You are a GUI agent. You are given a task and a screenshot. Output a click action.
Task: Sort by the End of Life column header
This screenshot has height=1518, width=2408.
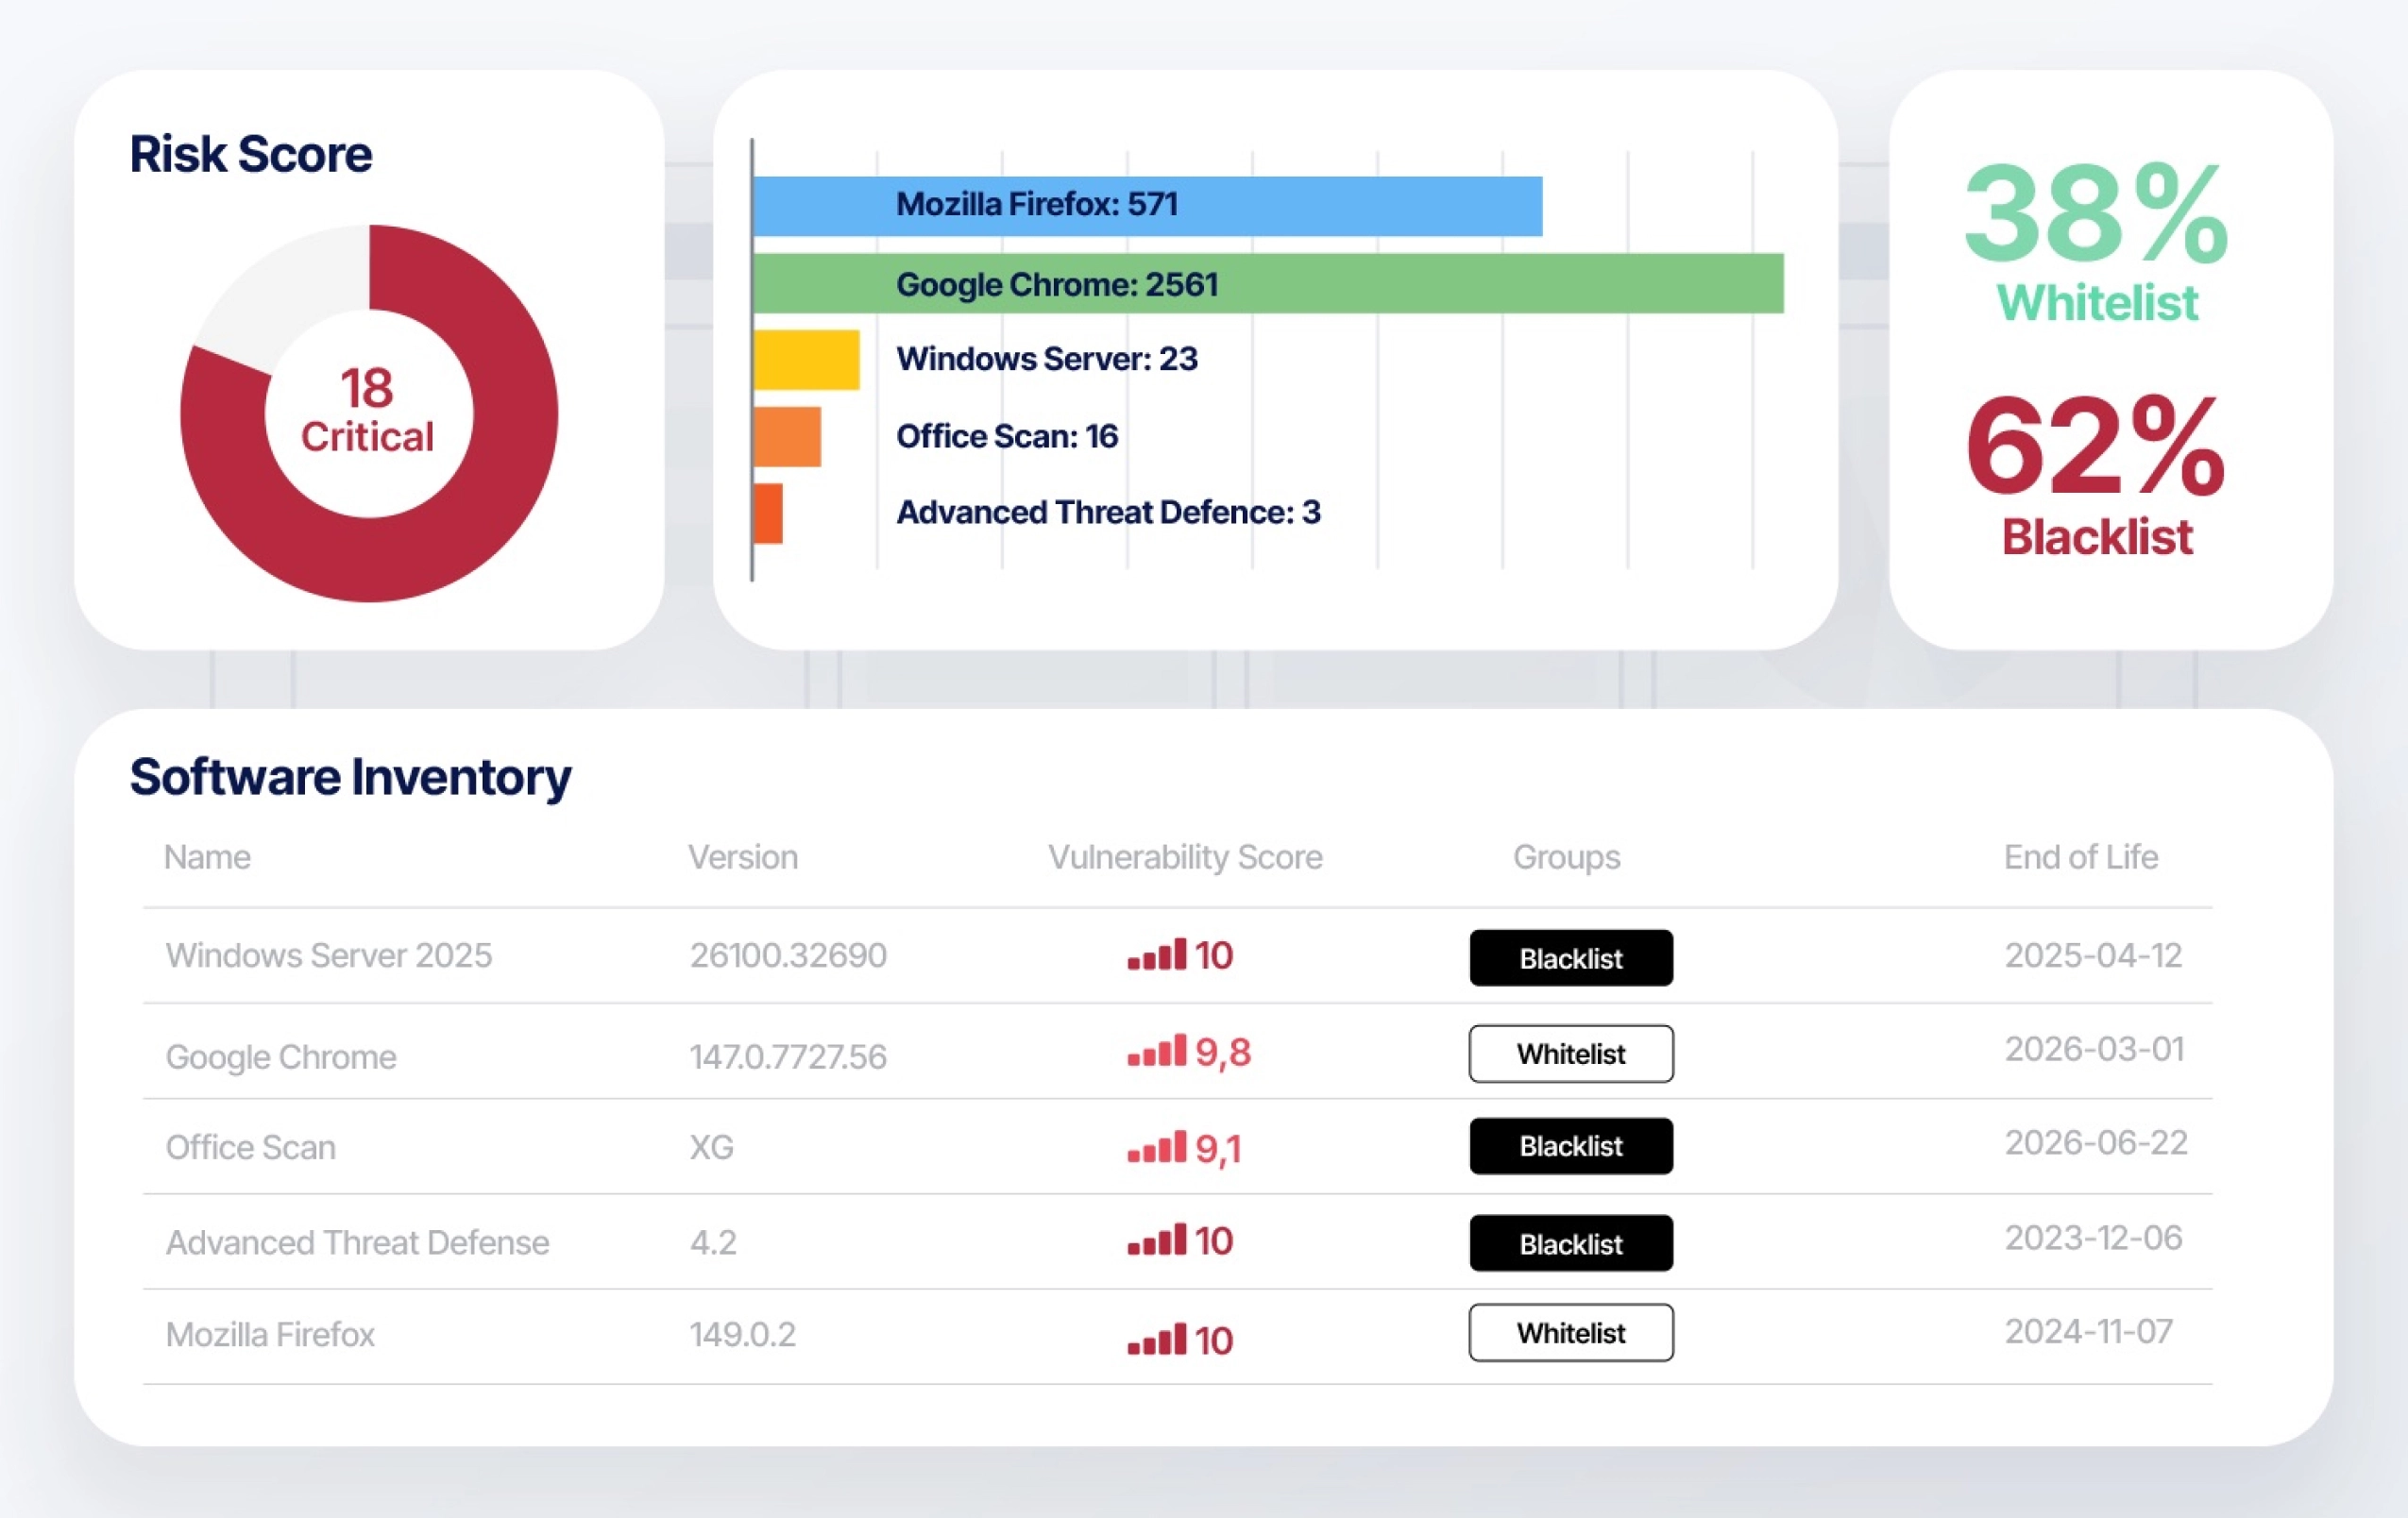pos(2080,857)
